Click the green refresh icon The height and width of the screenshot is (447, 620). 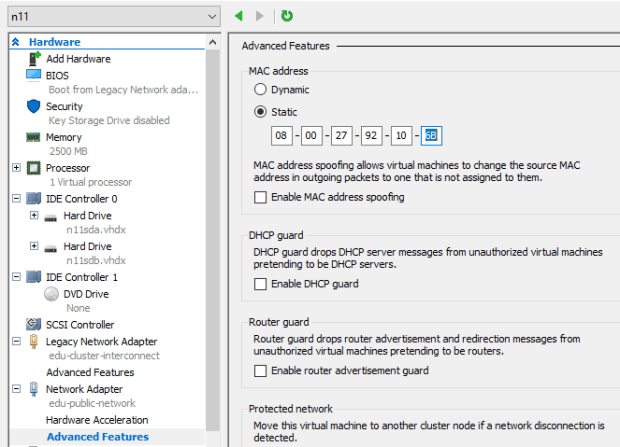[287, 16]
